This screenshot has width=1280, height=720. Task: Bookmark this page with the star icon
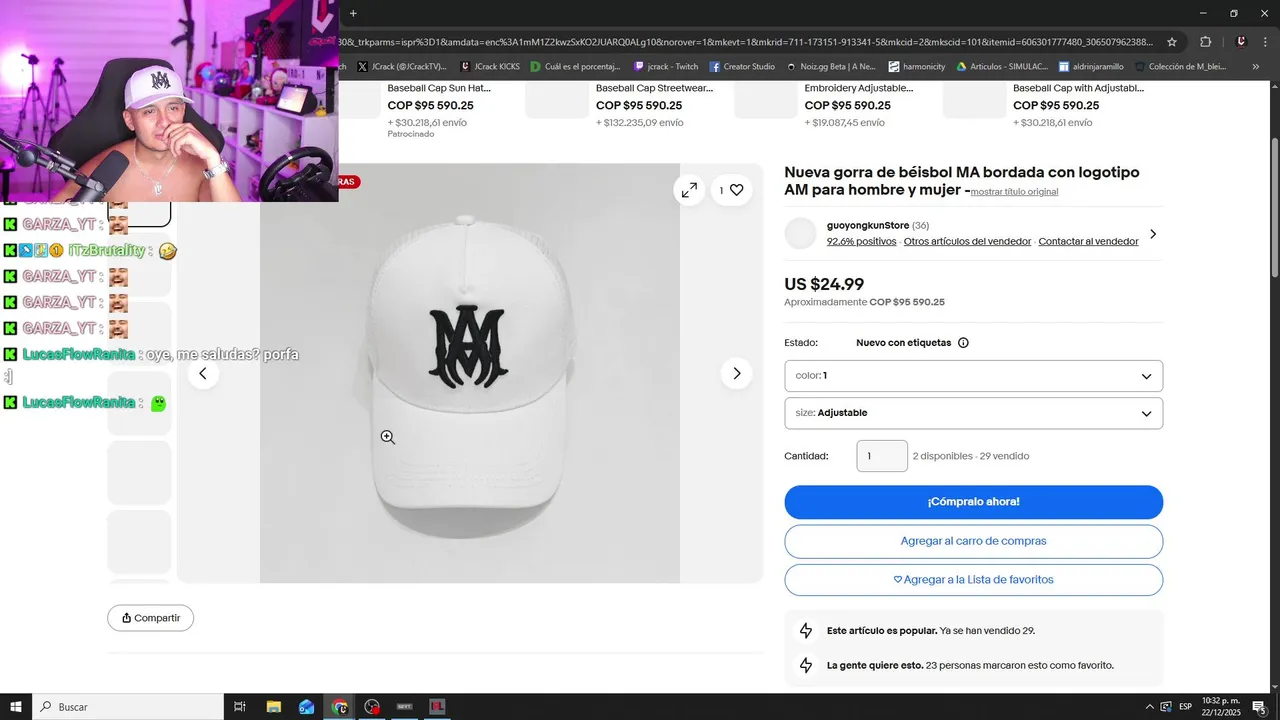1172,42
